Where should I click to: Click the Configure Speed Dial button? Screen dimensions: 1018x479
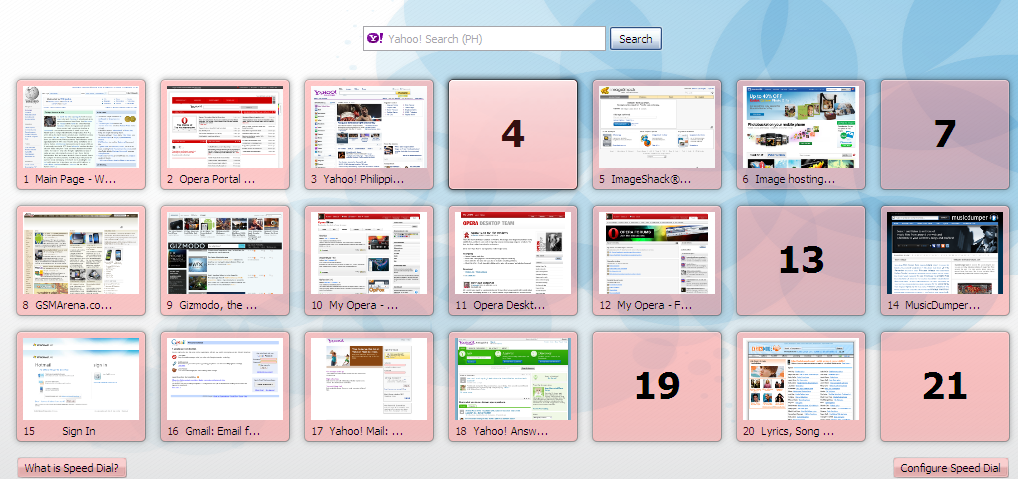tap(950, 468)
